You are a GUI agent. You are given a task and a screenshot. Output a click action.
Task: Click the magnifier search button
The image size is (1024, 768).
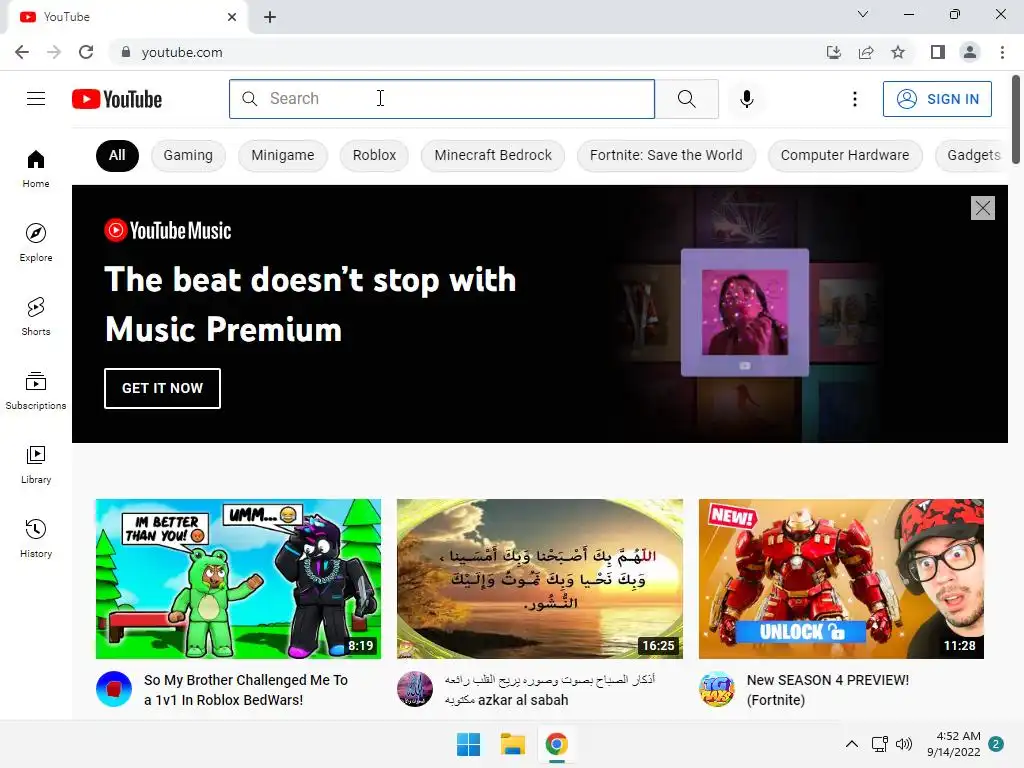point(686,99)
